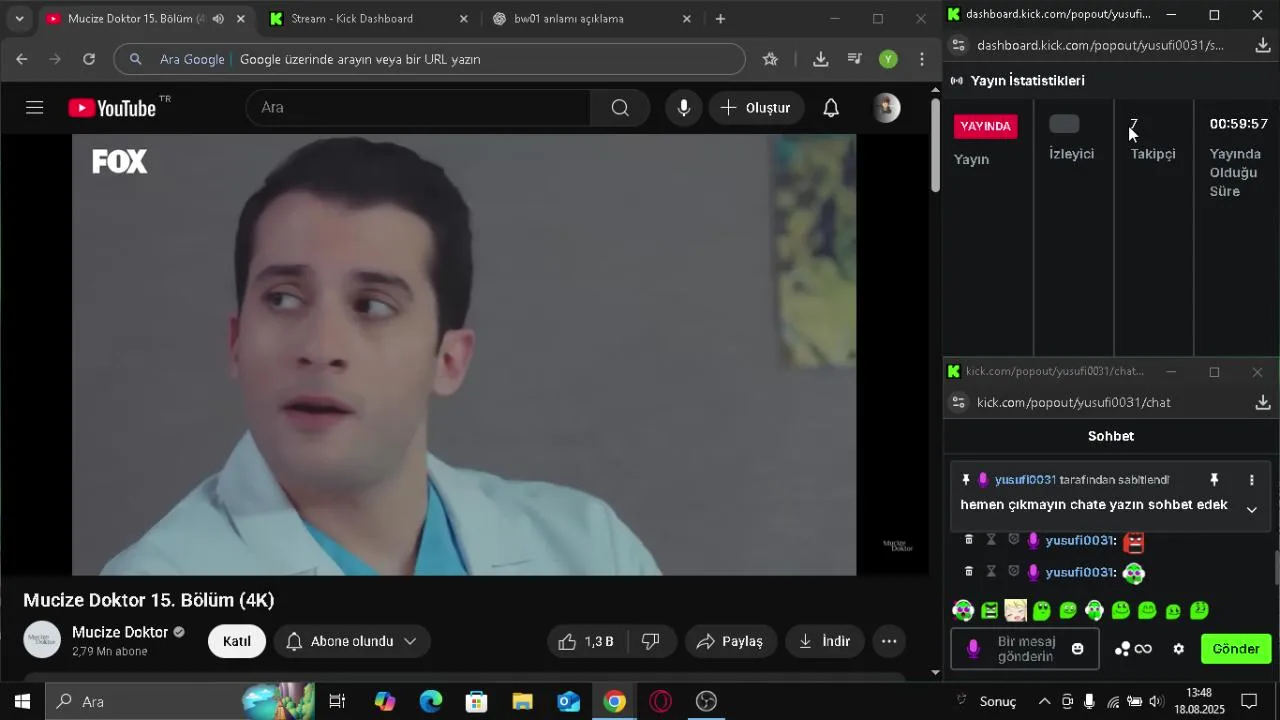Open chat settings gear icon
The height and width of the screenshot is (720, 1280).
(x=1179, y=649)
